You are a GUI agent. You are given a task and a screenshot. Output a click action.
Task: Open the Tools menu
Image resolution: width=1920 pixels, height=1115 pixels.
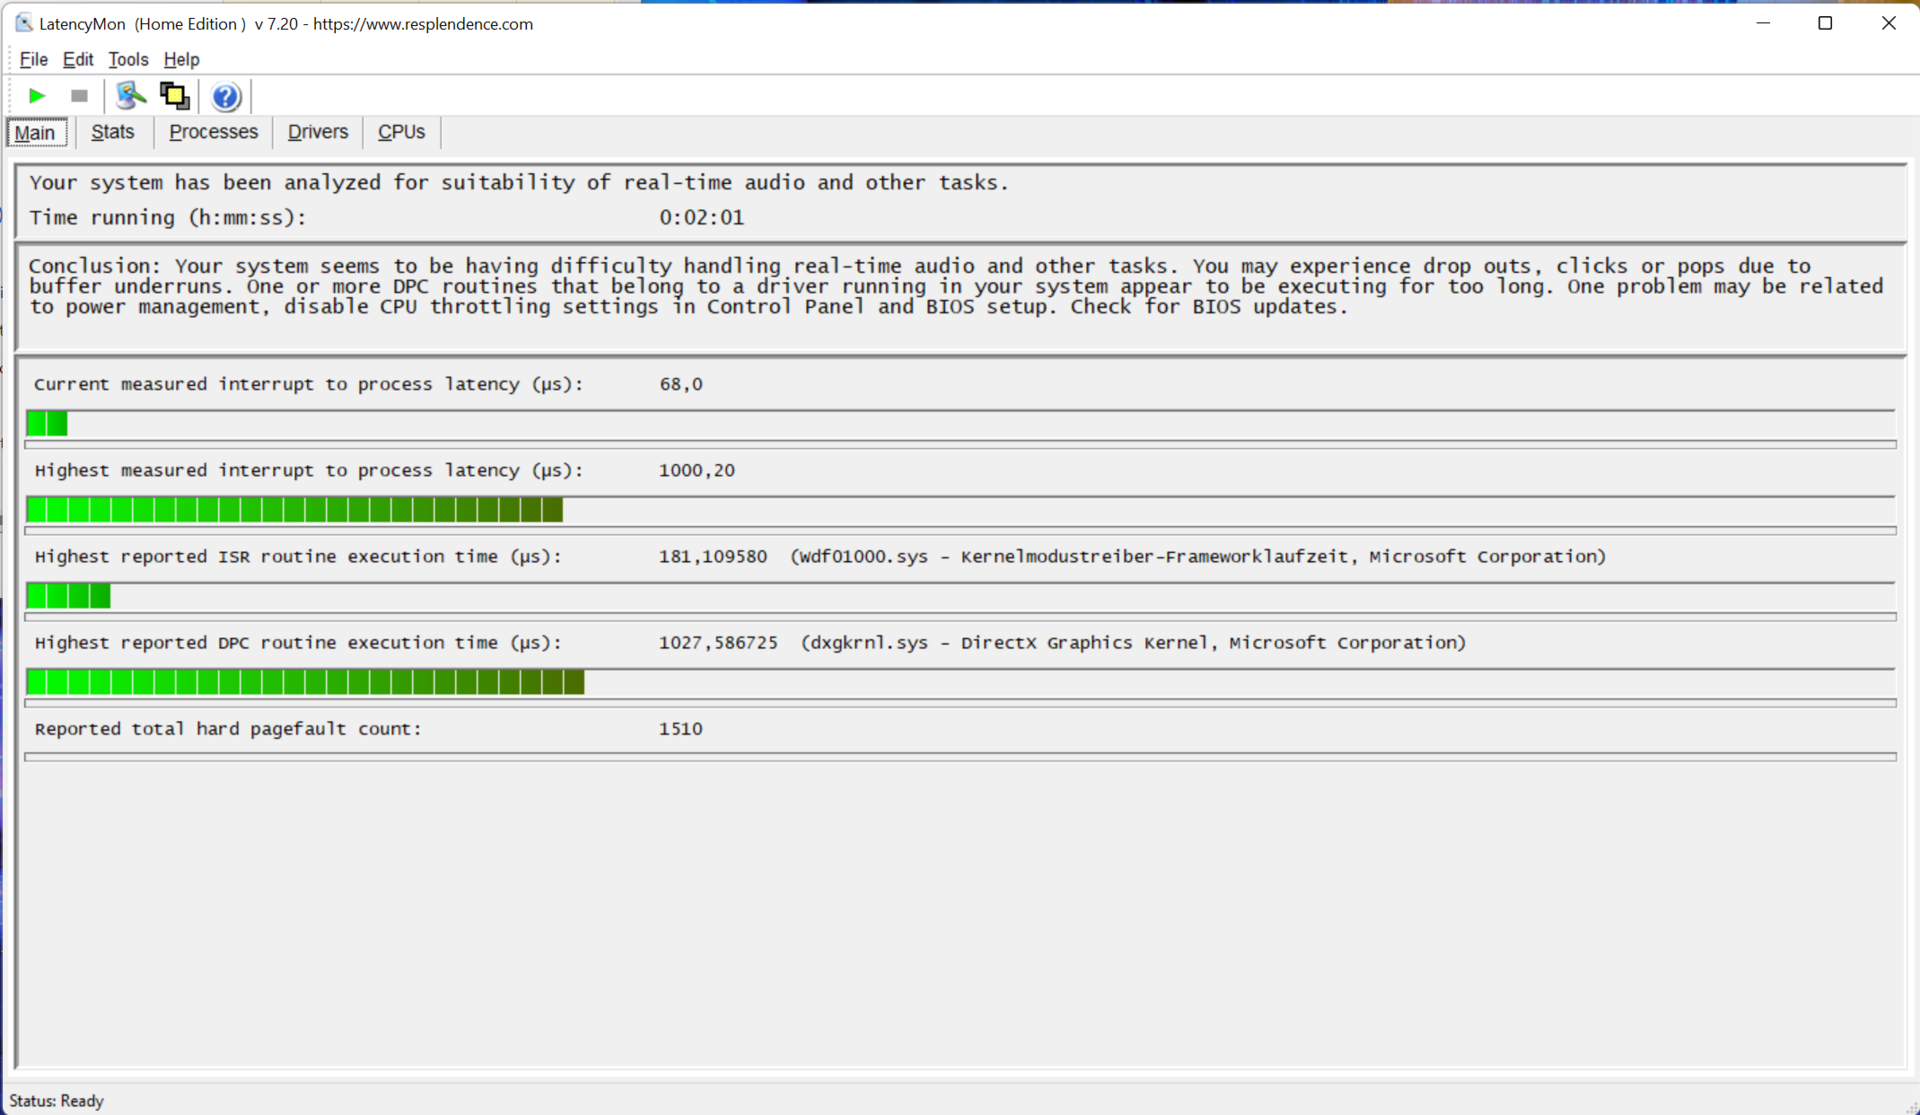tap(127, 59)
